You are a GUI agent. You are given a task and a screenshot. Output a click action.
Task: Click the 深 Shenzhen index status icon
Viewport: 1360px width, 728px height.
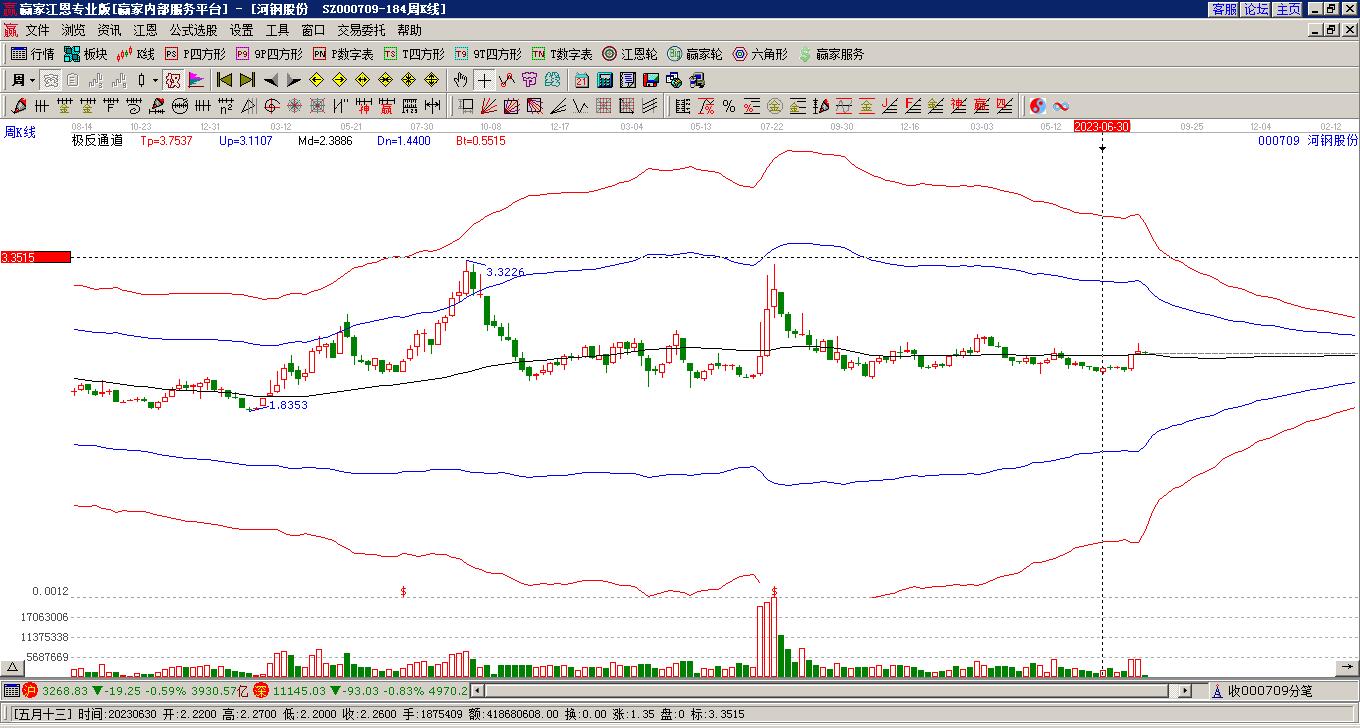point(260,690)
